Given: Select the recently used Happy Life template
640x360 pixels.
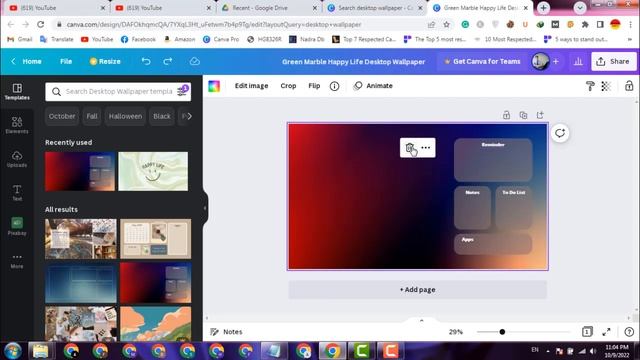Looking at the screenshot, I should pyautogui.click(x=153, y=171).
